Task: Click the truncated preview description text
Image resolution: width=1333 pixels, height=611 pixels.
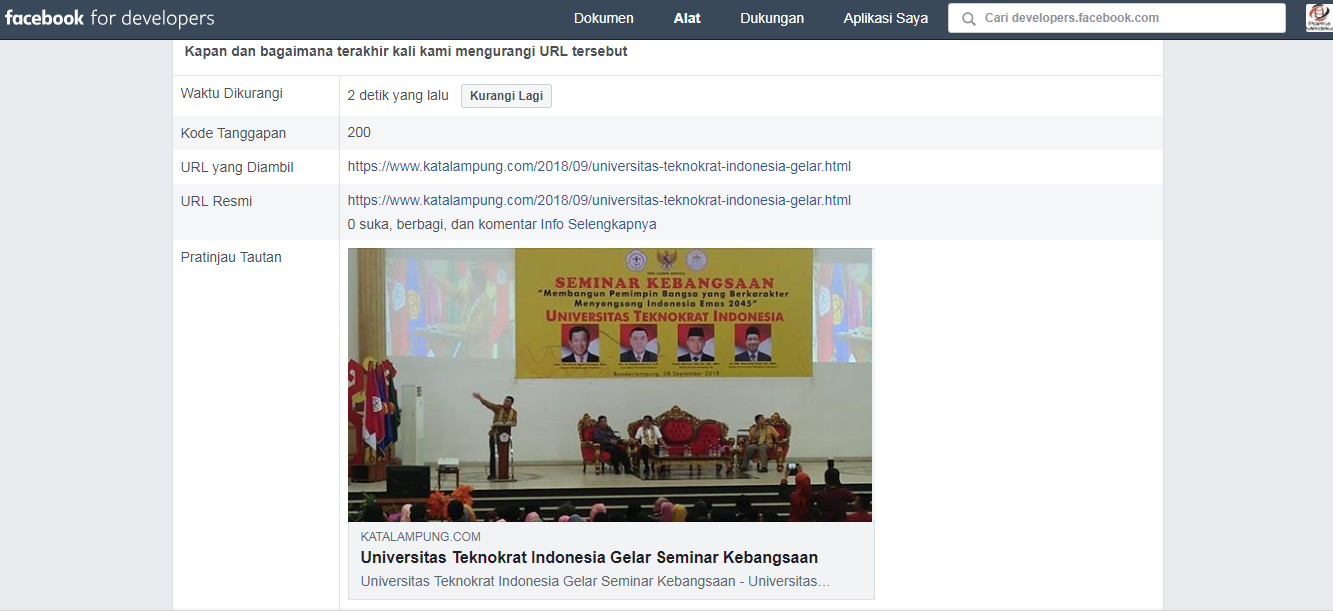Action: tap(595, 581)
